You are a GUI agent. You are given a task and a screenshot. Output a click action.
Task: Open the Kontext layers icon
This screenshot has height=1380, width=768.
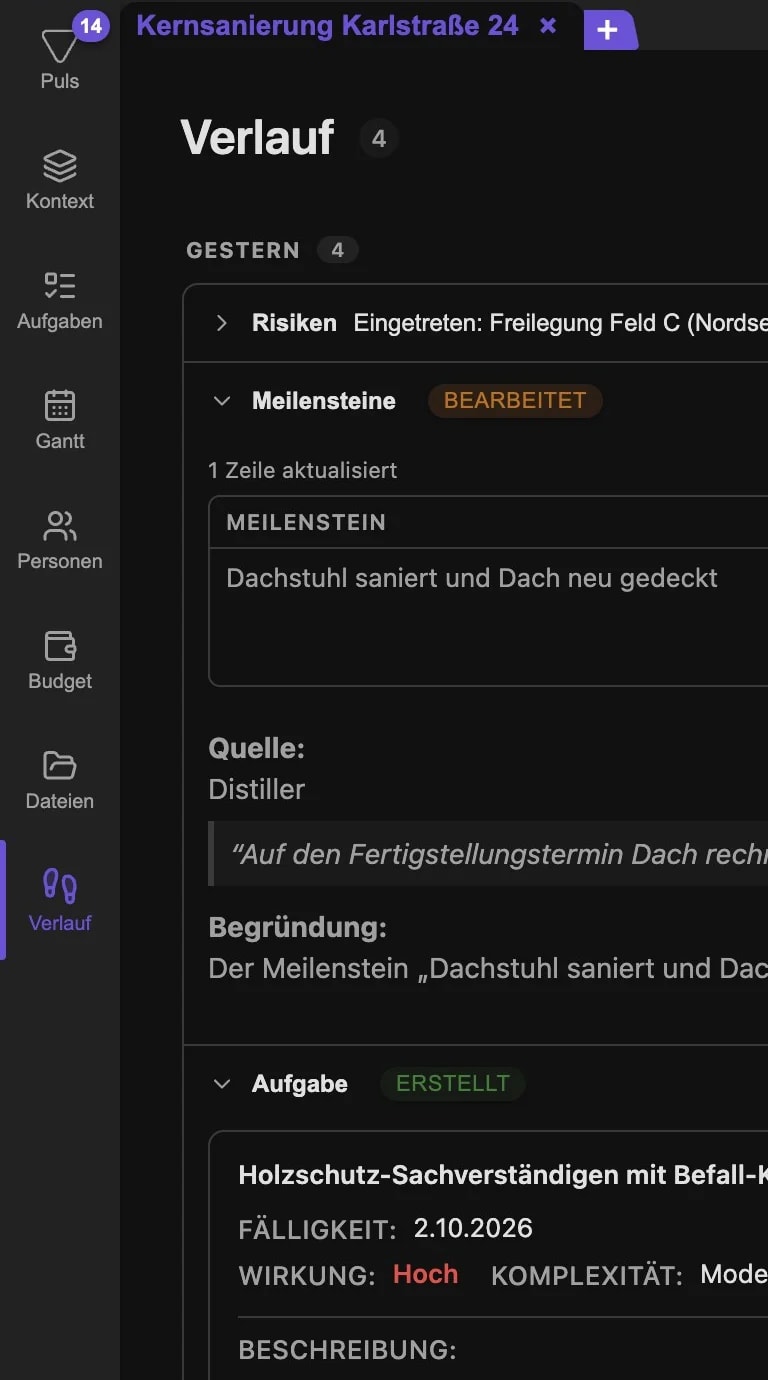(60, 166)
